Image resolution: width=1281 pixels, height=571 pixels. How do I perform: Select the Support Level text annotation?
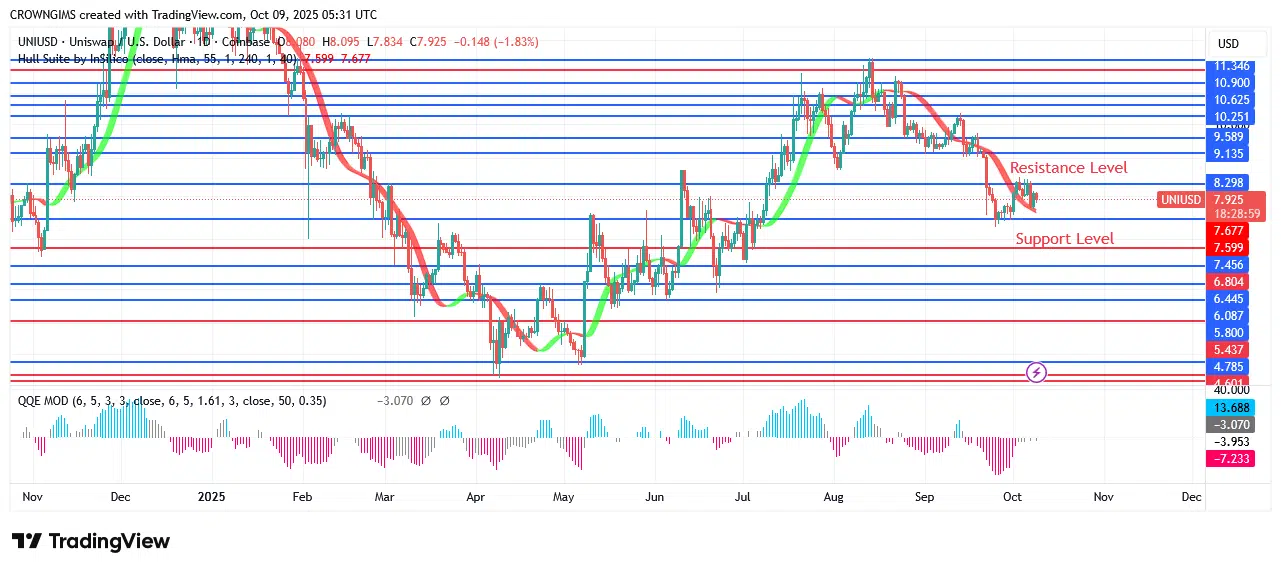click(x=1064, y=239)
